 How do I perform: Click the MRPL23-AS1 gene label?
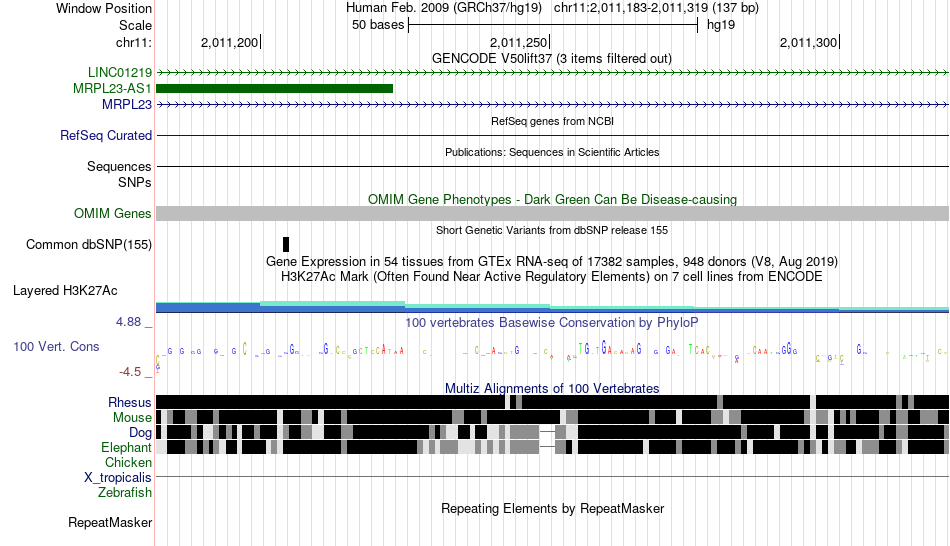coord(112,88)
